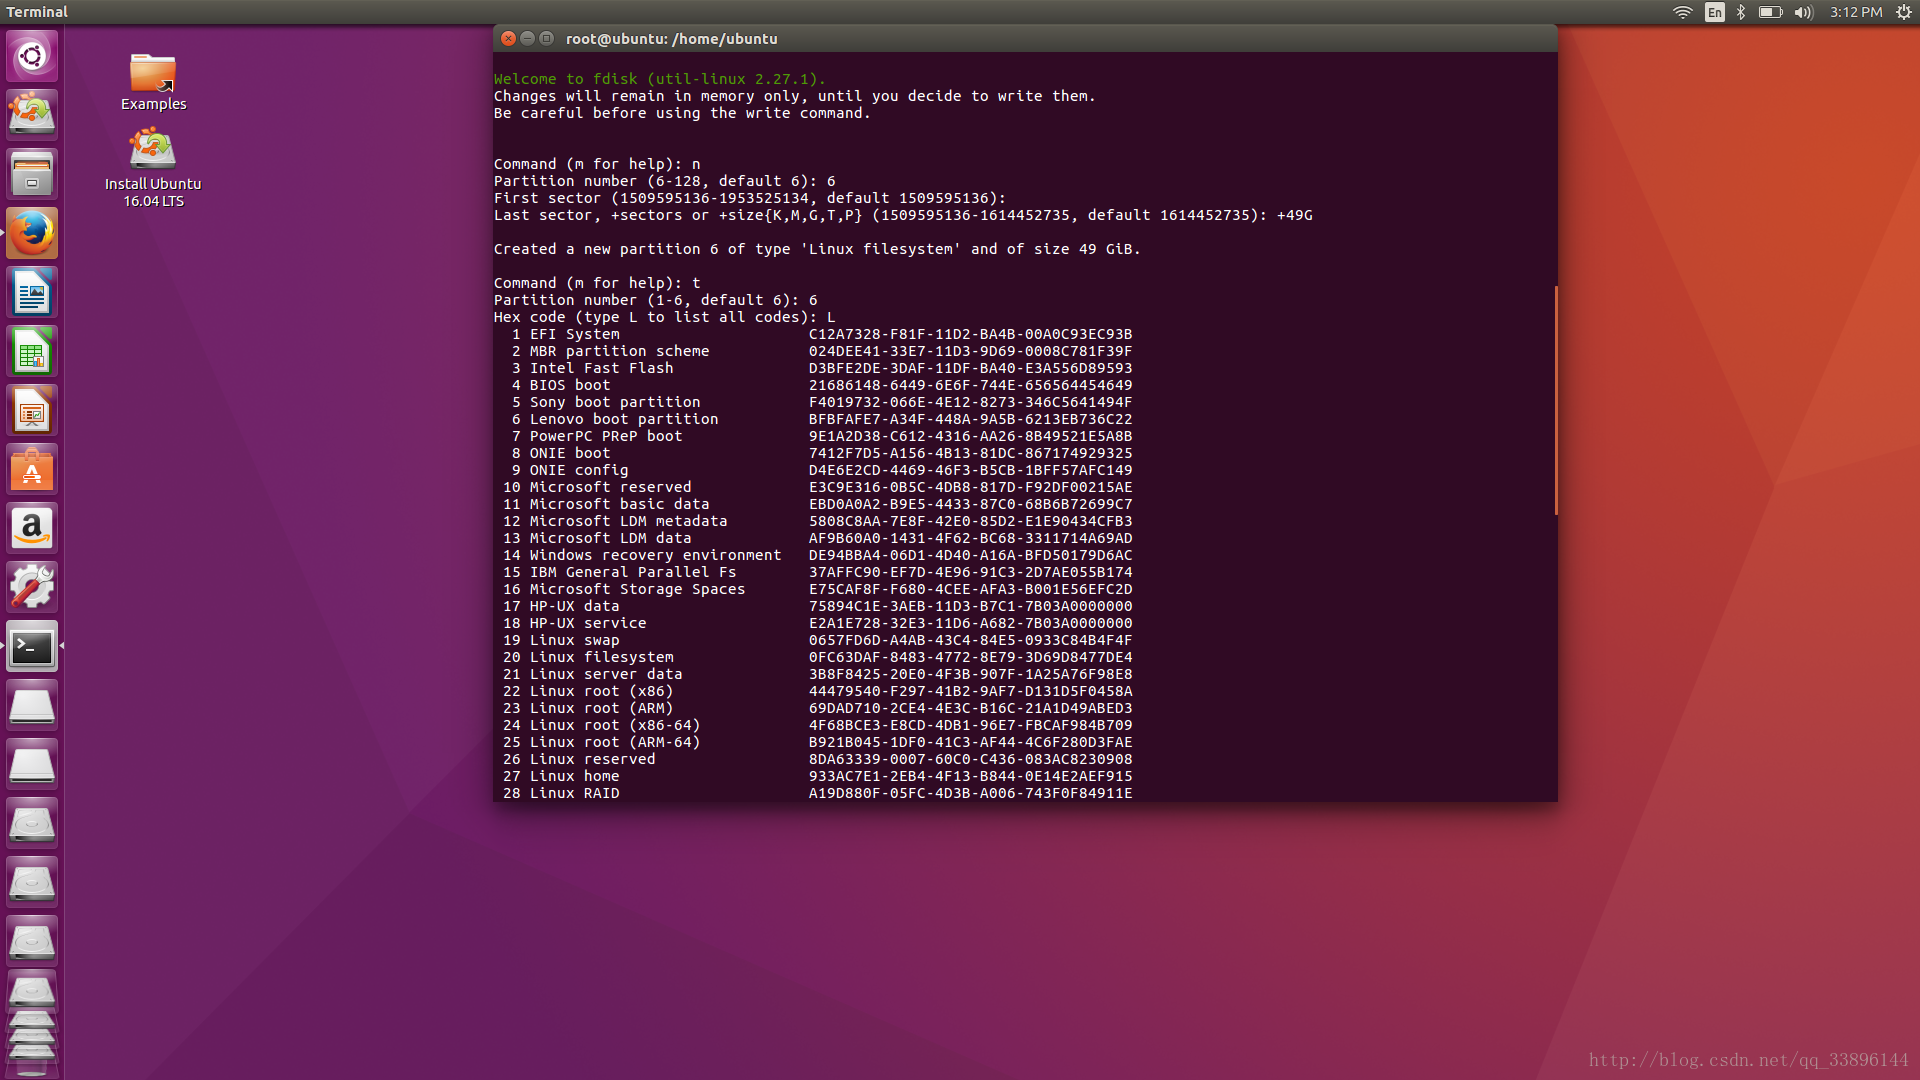Show calendar from 3:12 PM clock
1920x1080 pixels.
click(x=1856, y=12)
